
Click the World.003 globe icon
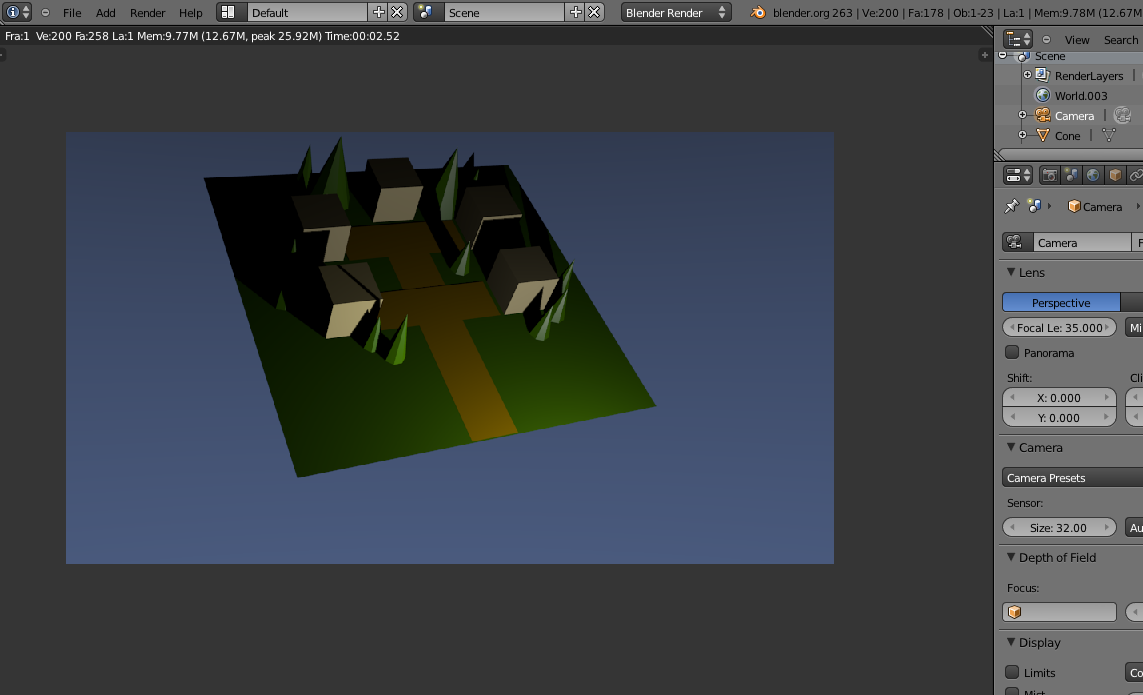pos(1042,96)
